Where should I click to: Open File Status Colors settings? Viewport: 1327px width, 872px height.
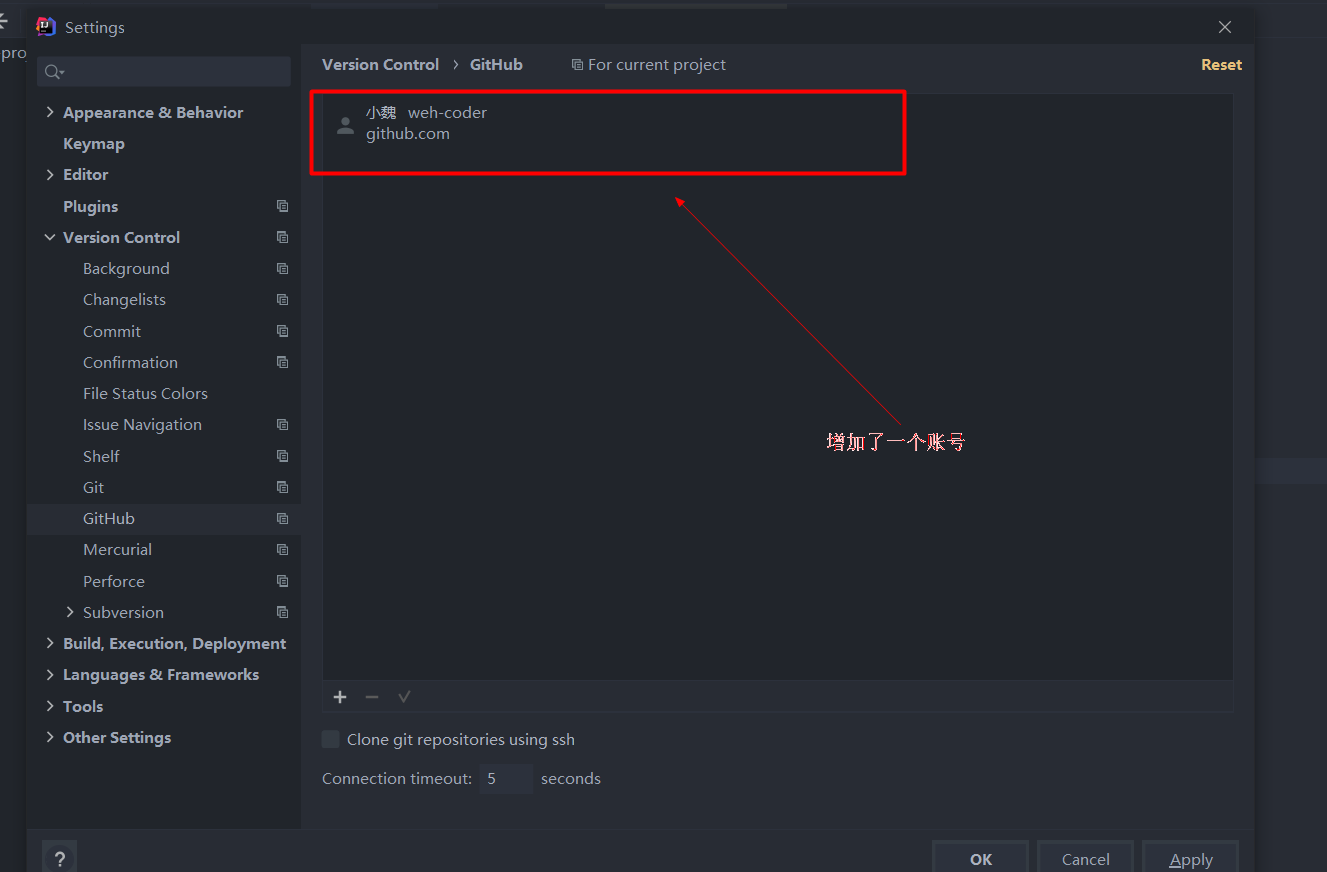(145, 393)
